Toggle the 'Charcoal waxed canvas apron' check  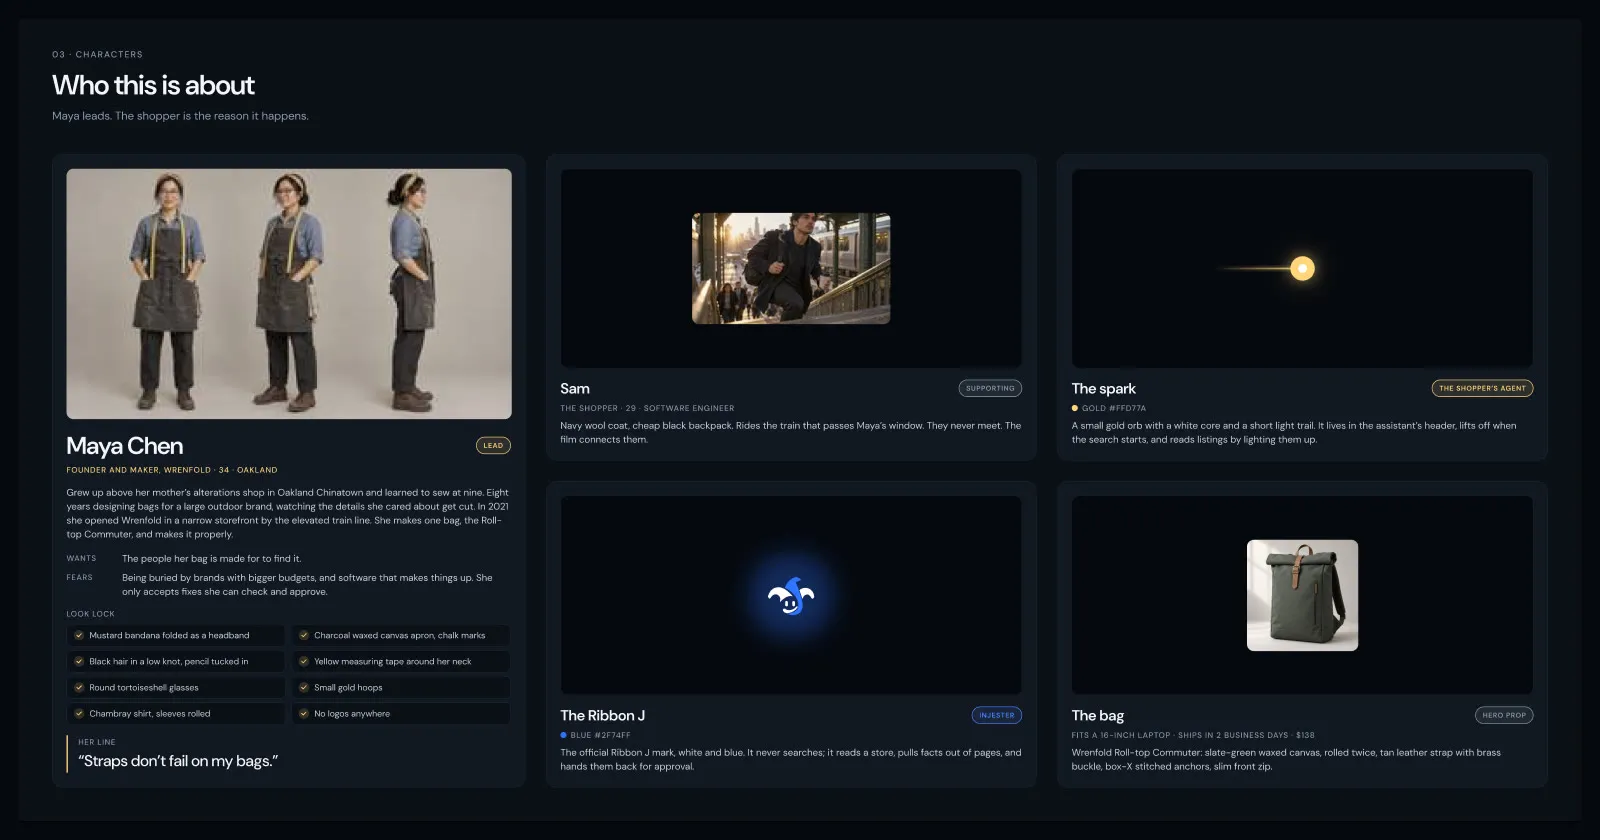point(304,635)
